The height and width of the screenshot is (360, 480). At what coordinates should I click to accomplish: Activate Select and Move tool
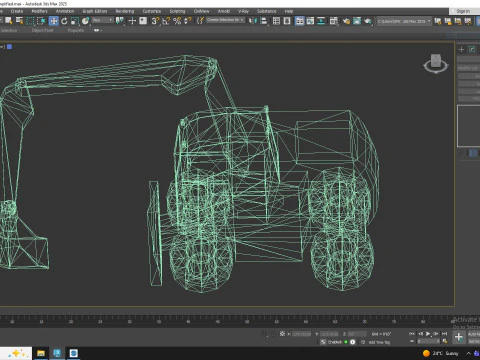pos(53,21)
